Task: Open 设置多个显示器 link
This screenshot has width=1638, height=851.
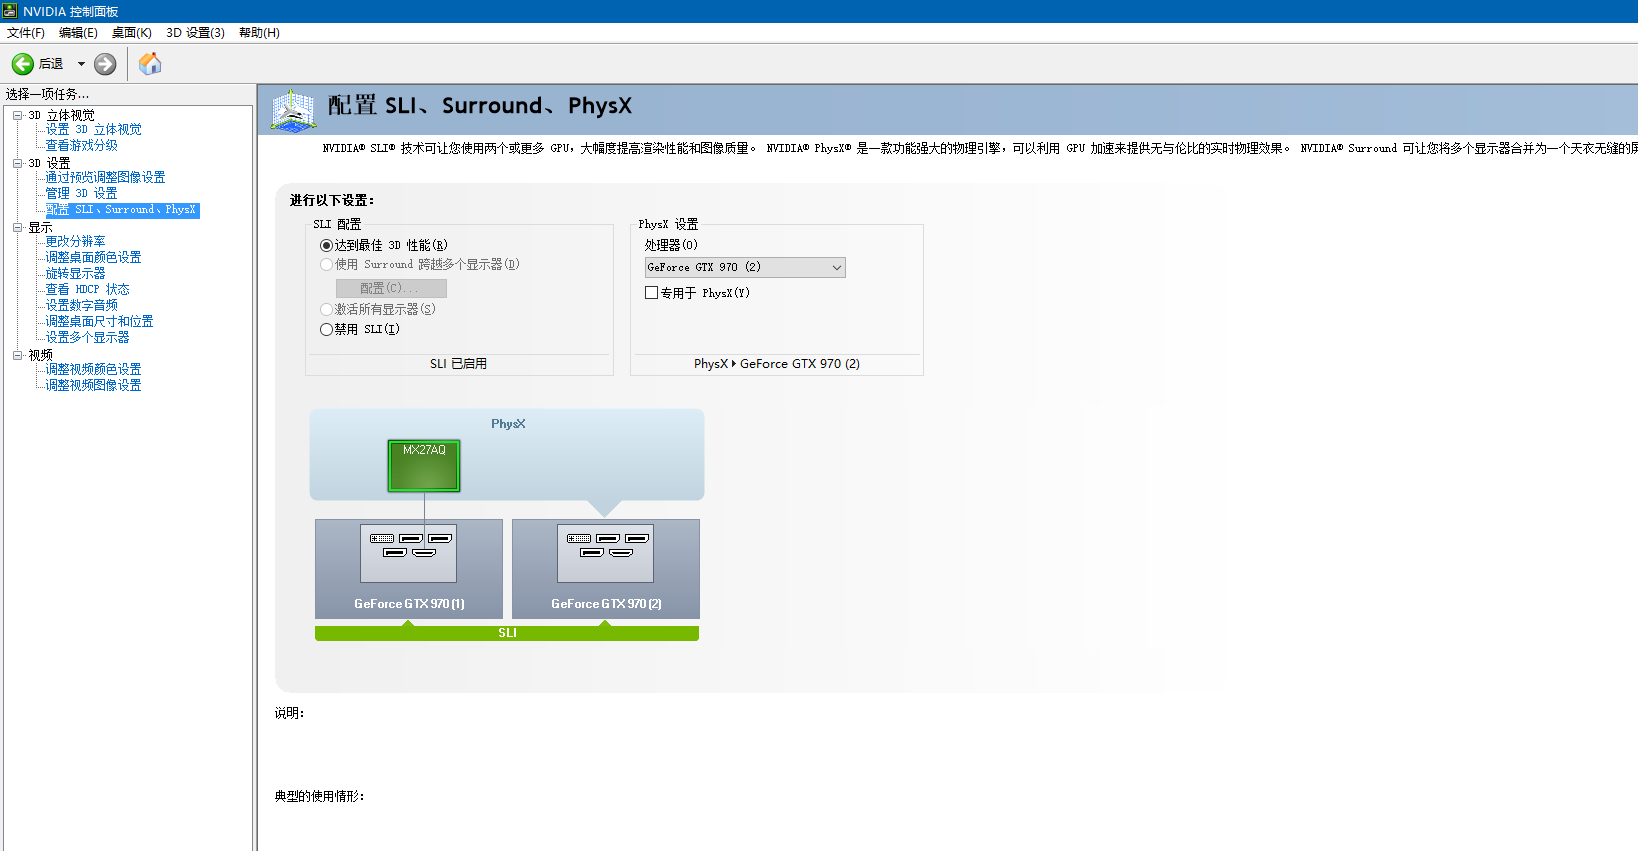Action: [x=88, y=337]
